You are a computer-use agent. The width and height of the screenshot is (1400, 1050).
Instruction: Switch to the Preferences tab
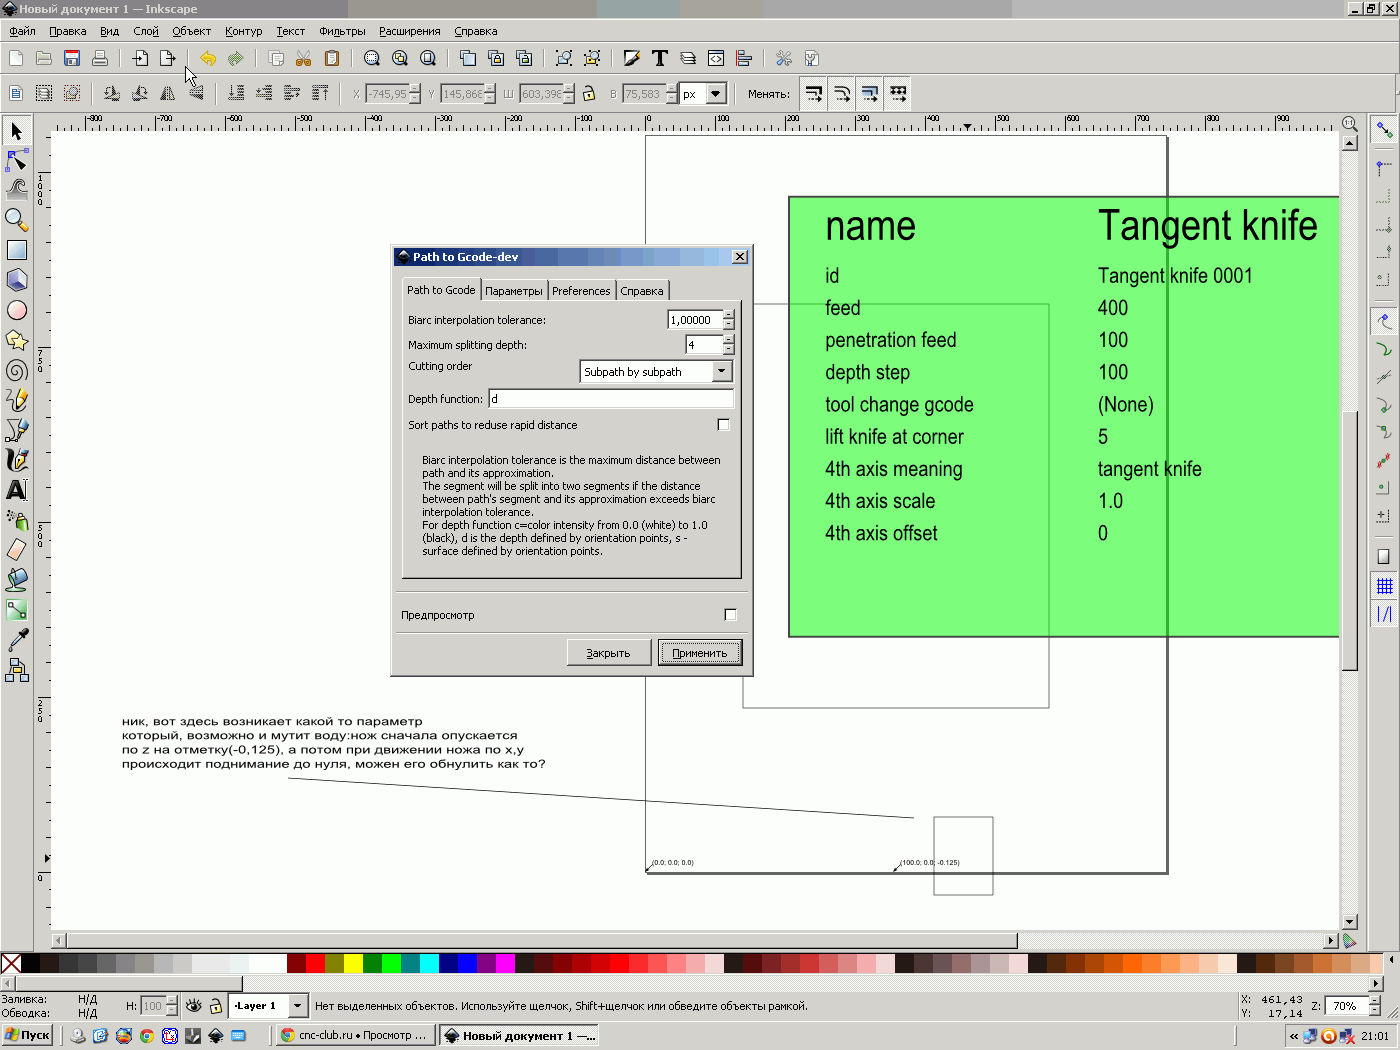point(581,291)
